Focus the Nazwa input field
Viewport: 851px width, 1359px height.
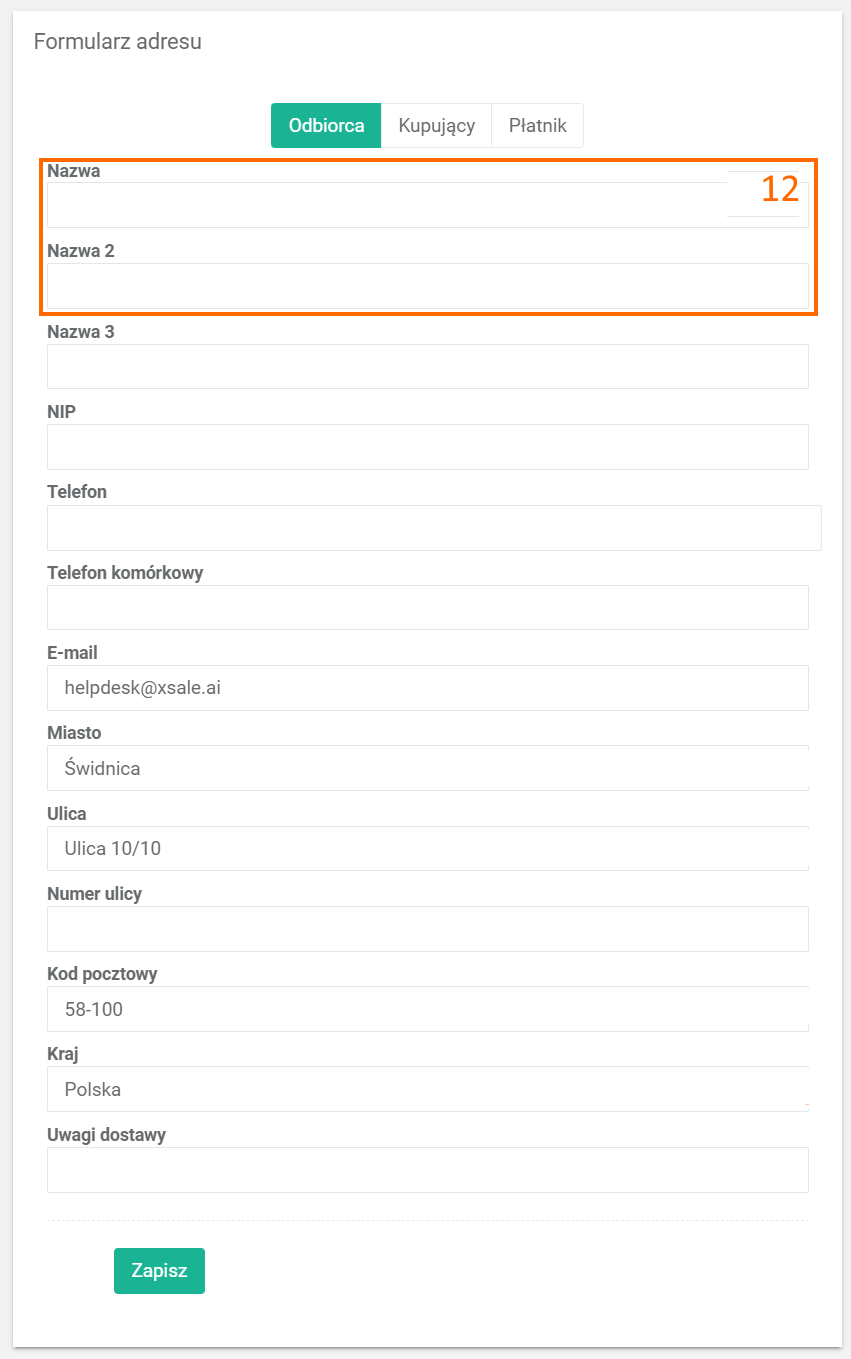tap(386, 205)
